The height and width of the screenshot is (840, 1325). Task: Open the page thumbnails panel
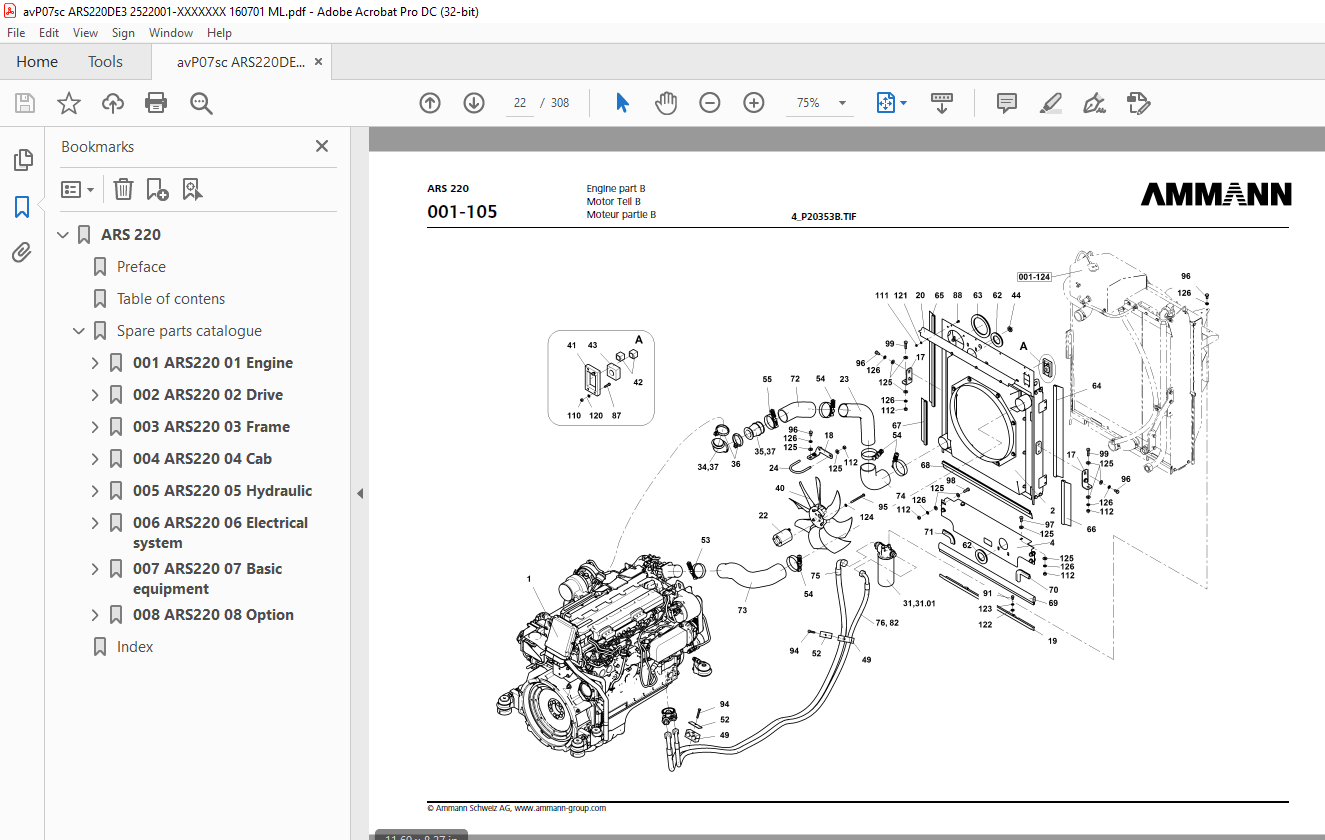(x=22, y=160)
